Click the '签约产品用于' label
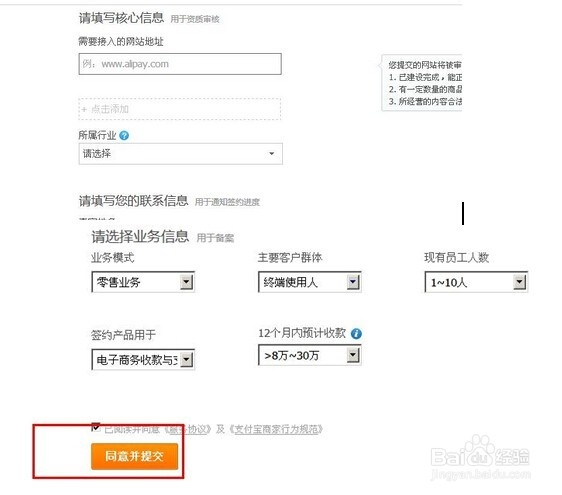 [x=123, y=335]
